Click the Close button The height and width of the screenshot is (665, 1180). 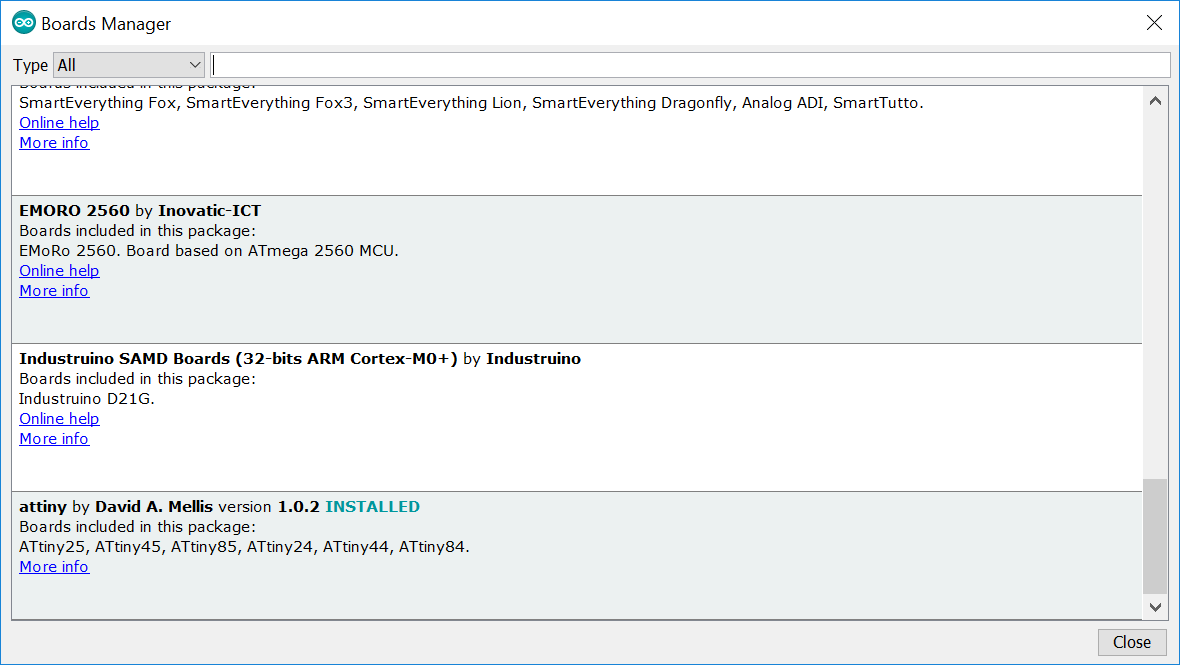(1132, 642)
